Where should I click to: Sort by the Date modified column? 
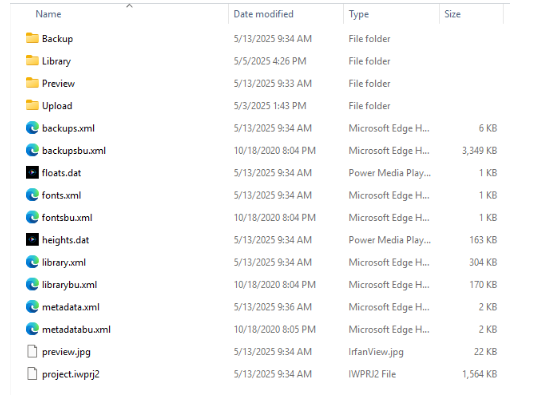tap(263, 14)
